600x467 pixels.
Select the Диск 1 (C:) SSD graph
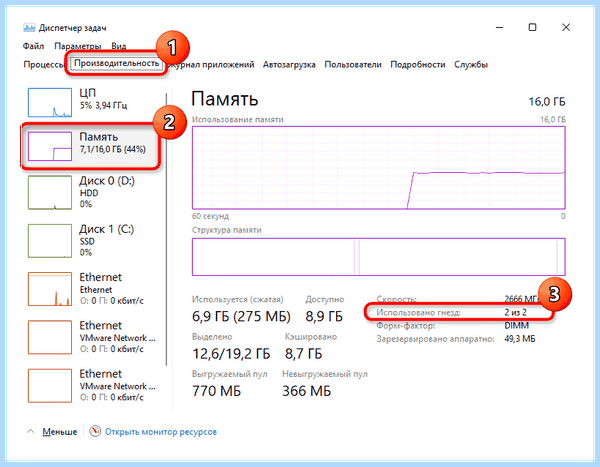(x=50, y=241)
